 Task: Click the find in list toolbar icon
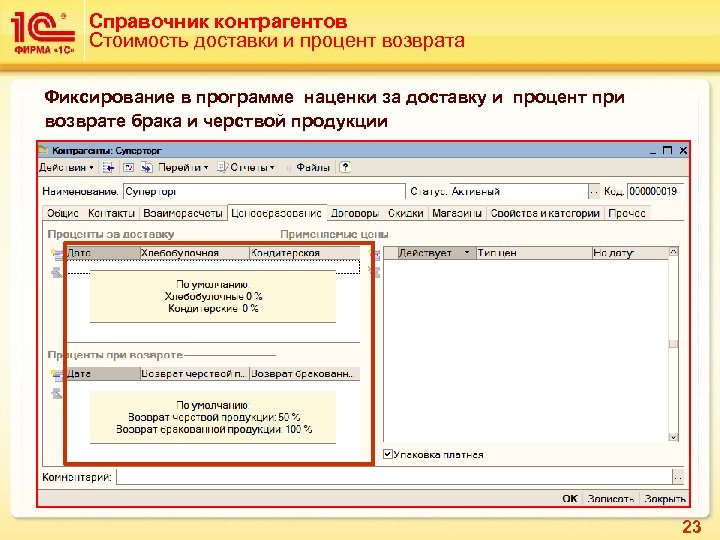(x=108, y=168)
